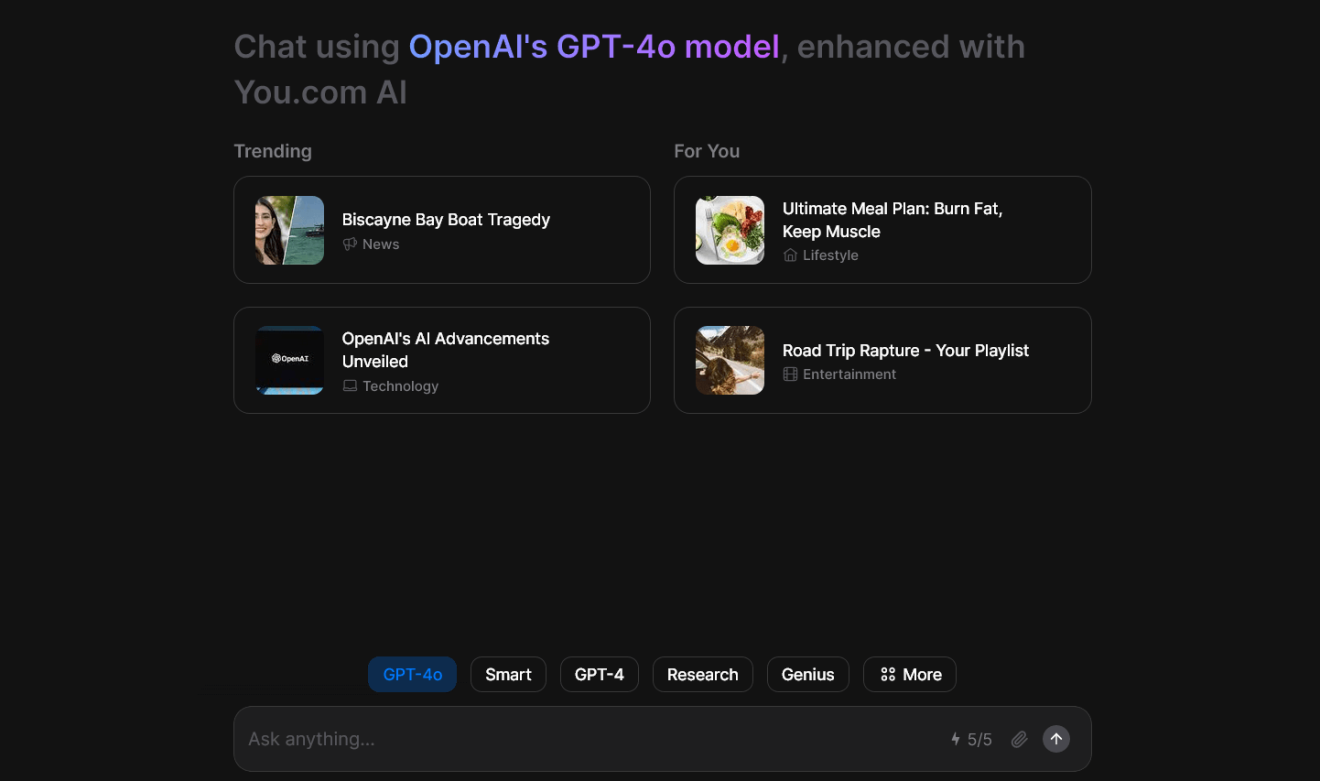Select Genius mode
The height and width of the screenshot is (781, 1320).
[x=807, y=674]
